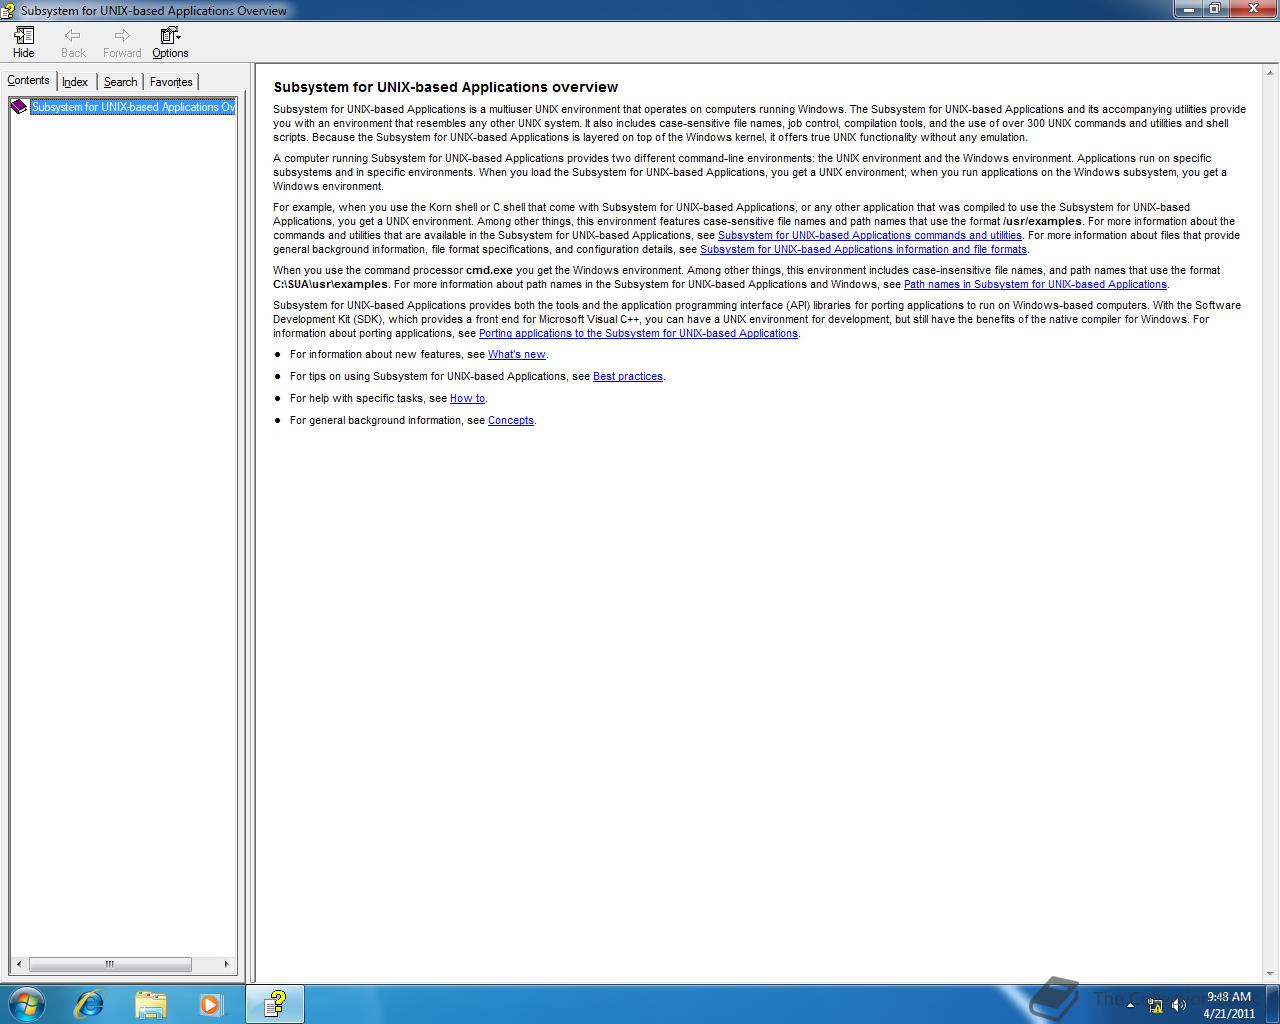Click the contents pane scroll left arrow
The height and width of the screenshot is (1024, 1280).
click(x=17, y=965)
